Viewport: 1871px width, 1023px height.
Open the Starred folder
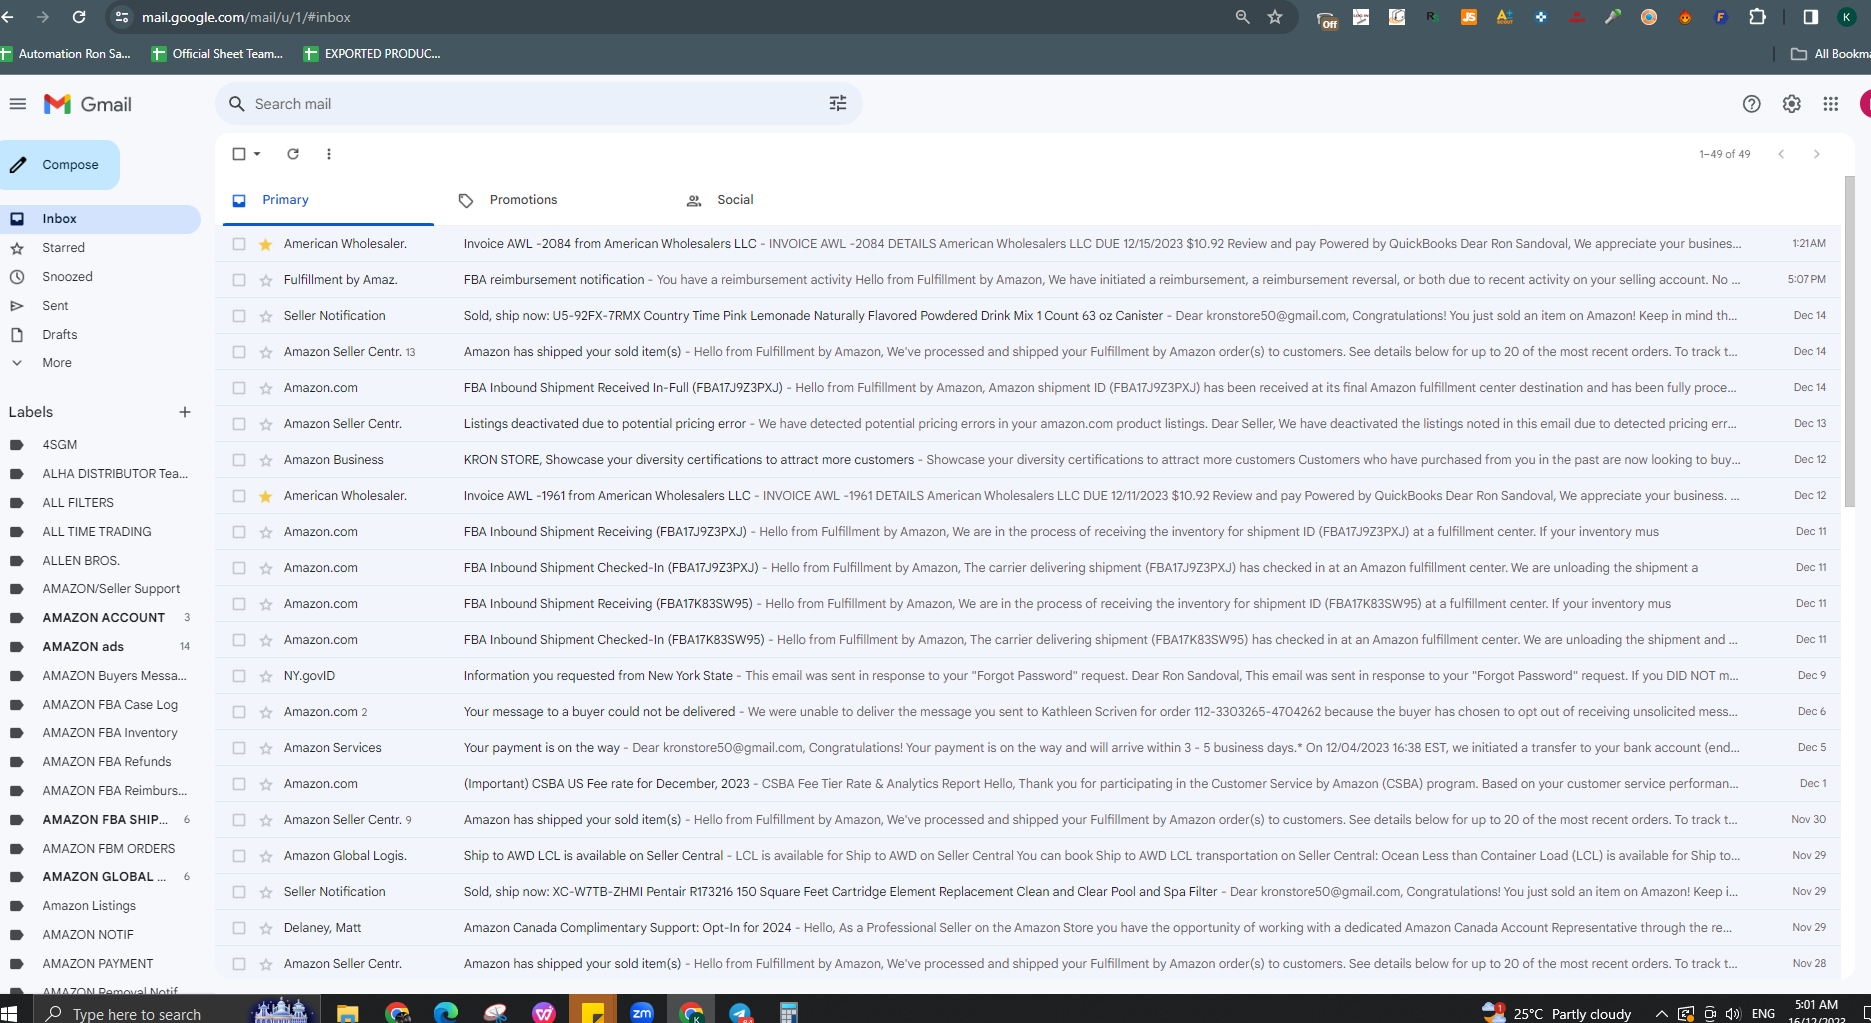point(63,248)
